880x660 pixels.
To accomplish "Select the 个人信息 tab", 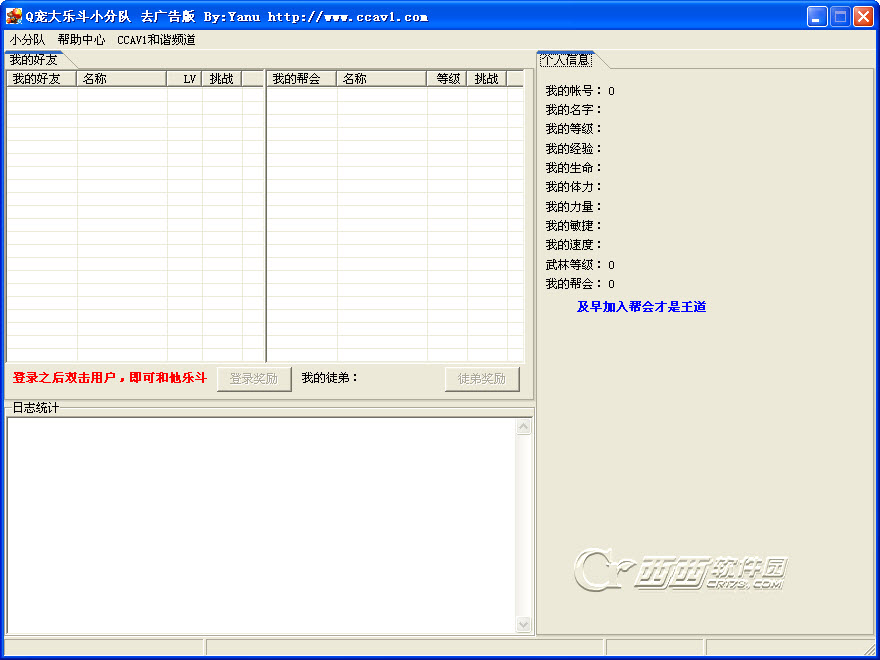I will pyautogui.click(x=565, y=60).
